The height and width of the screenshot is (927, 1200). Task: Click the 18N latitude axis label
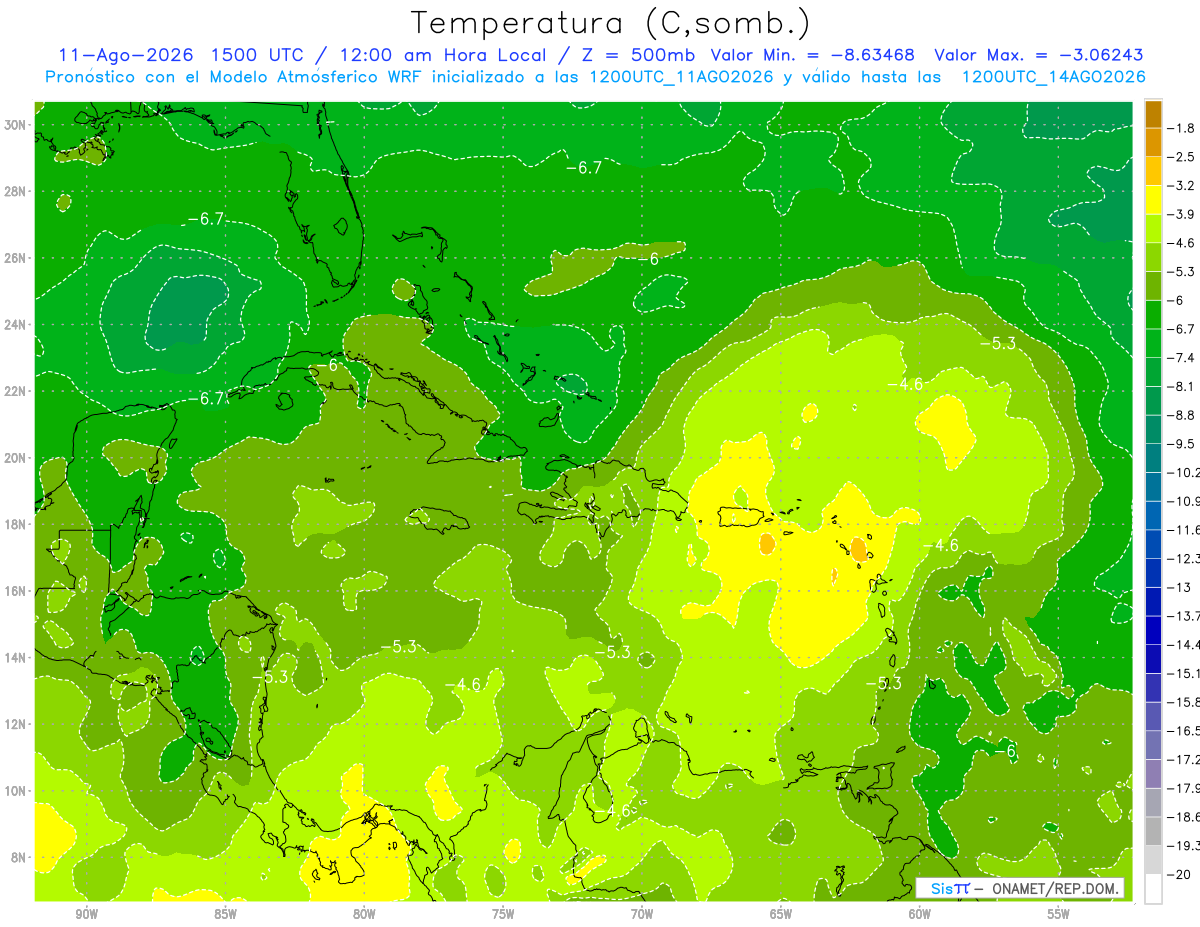point(15,524)
